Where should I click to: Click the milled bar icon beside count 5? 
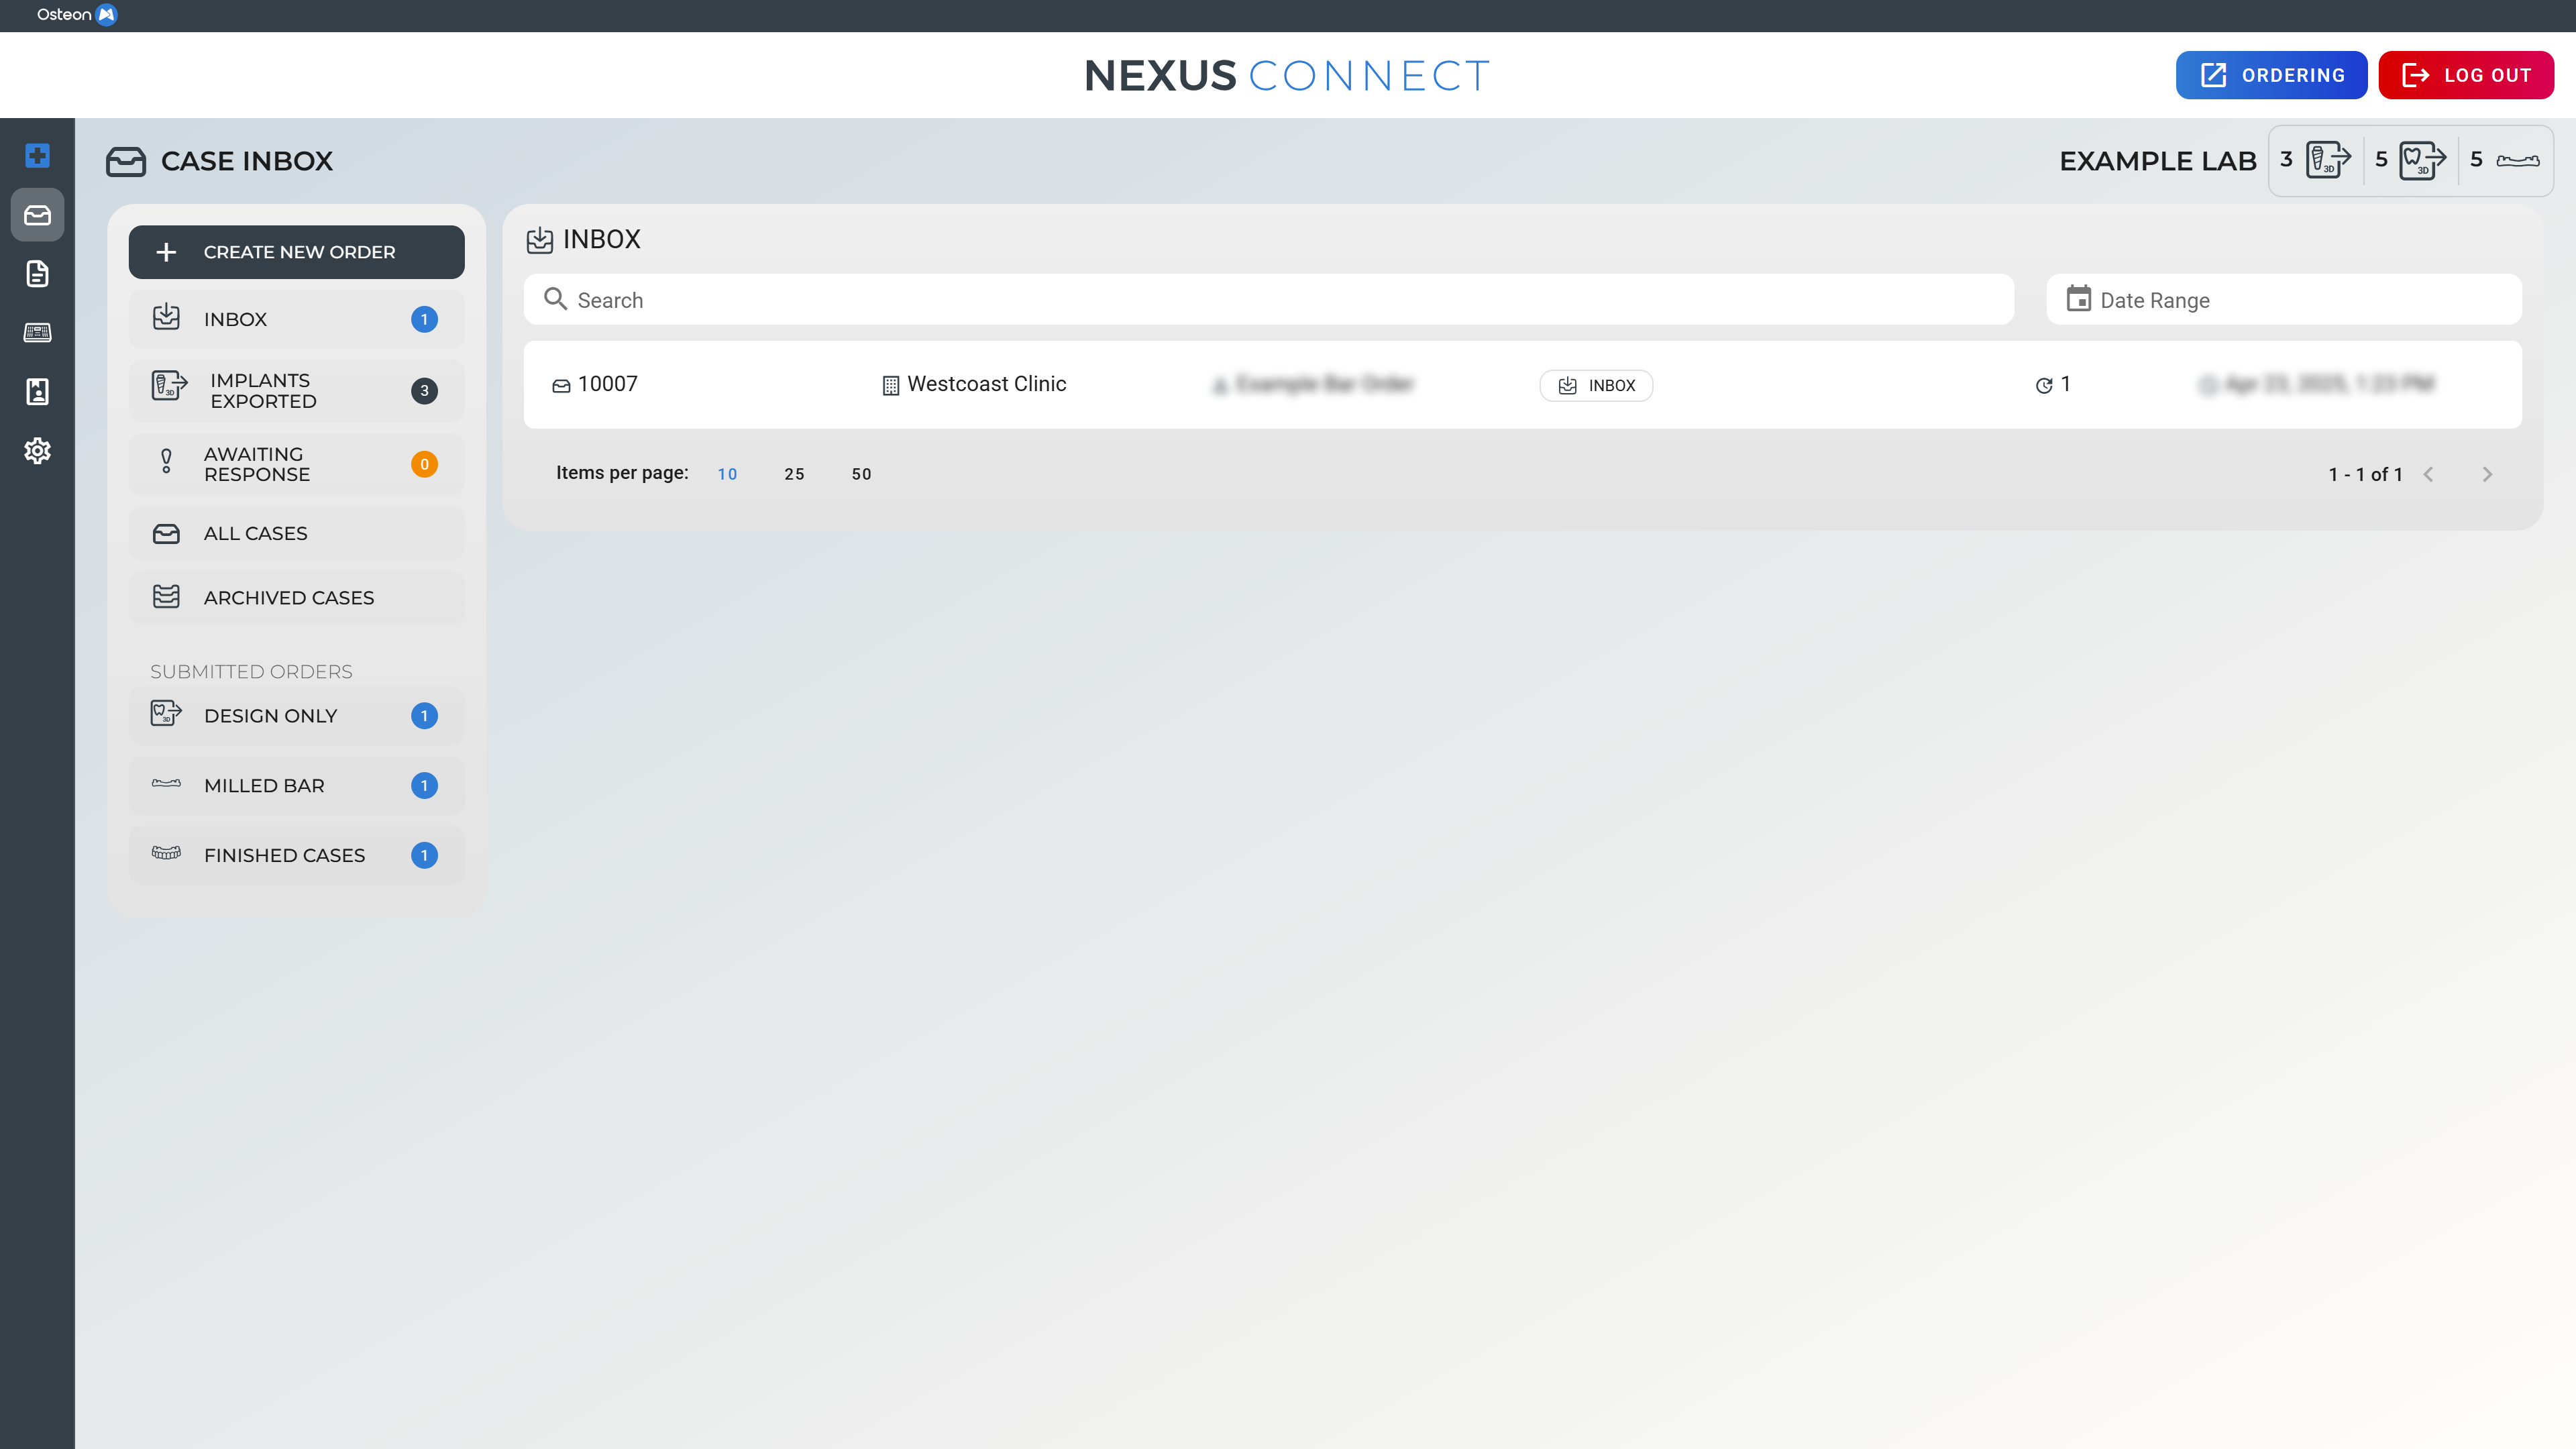click(x=2517, y=160)
